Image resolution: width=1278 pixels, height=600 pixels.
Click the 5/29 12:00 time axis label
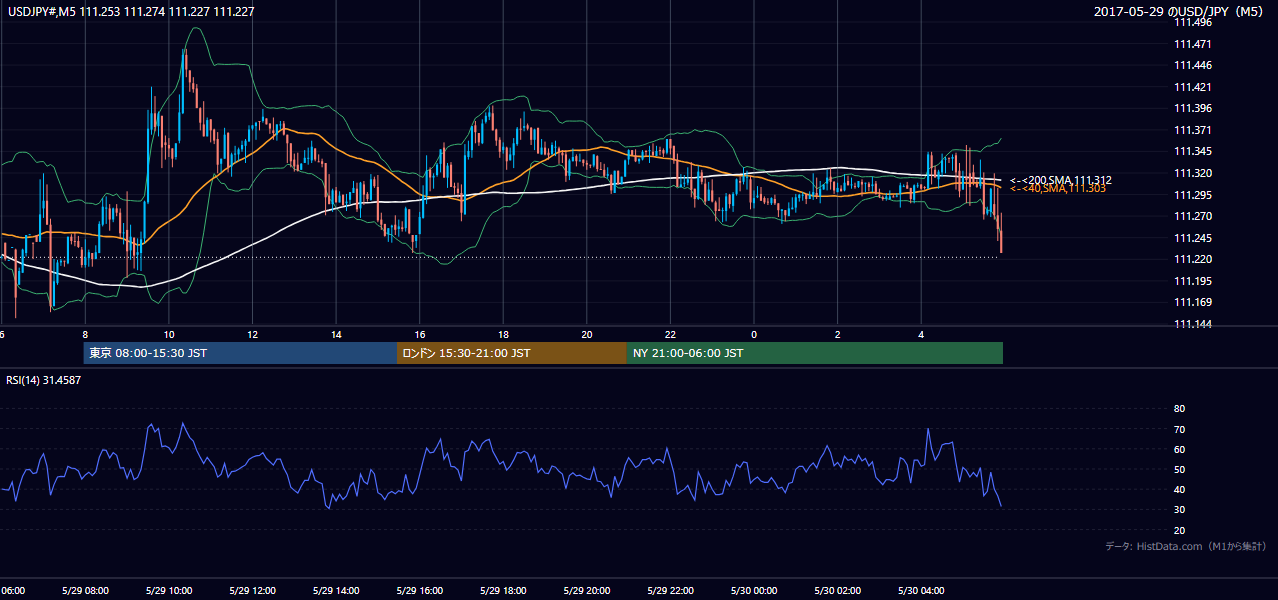[x=252, y=590]
